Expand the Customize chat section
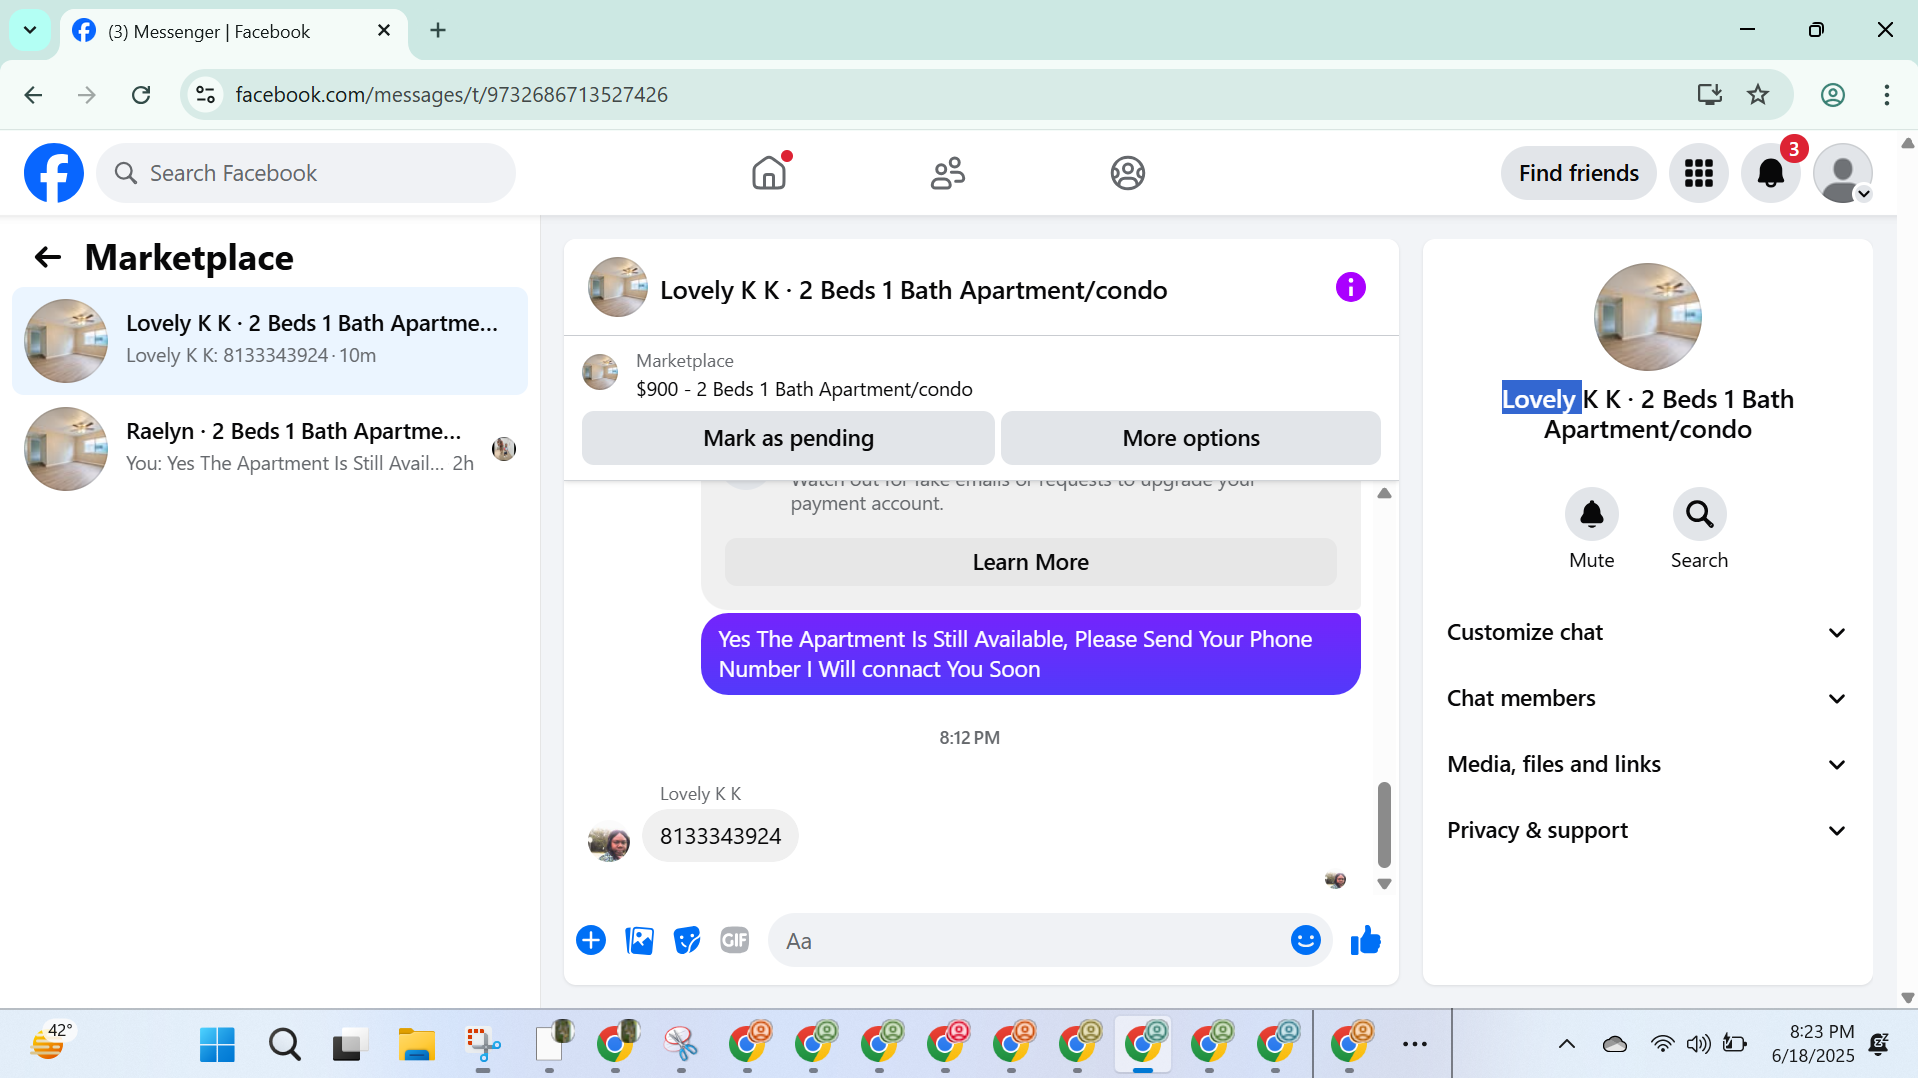1918x1078 pixels. pyautogui.click(x=1647, y=632)
